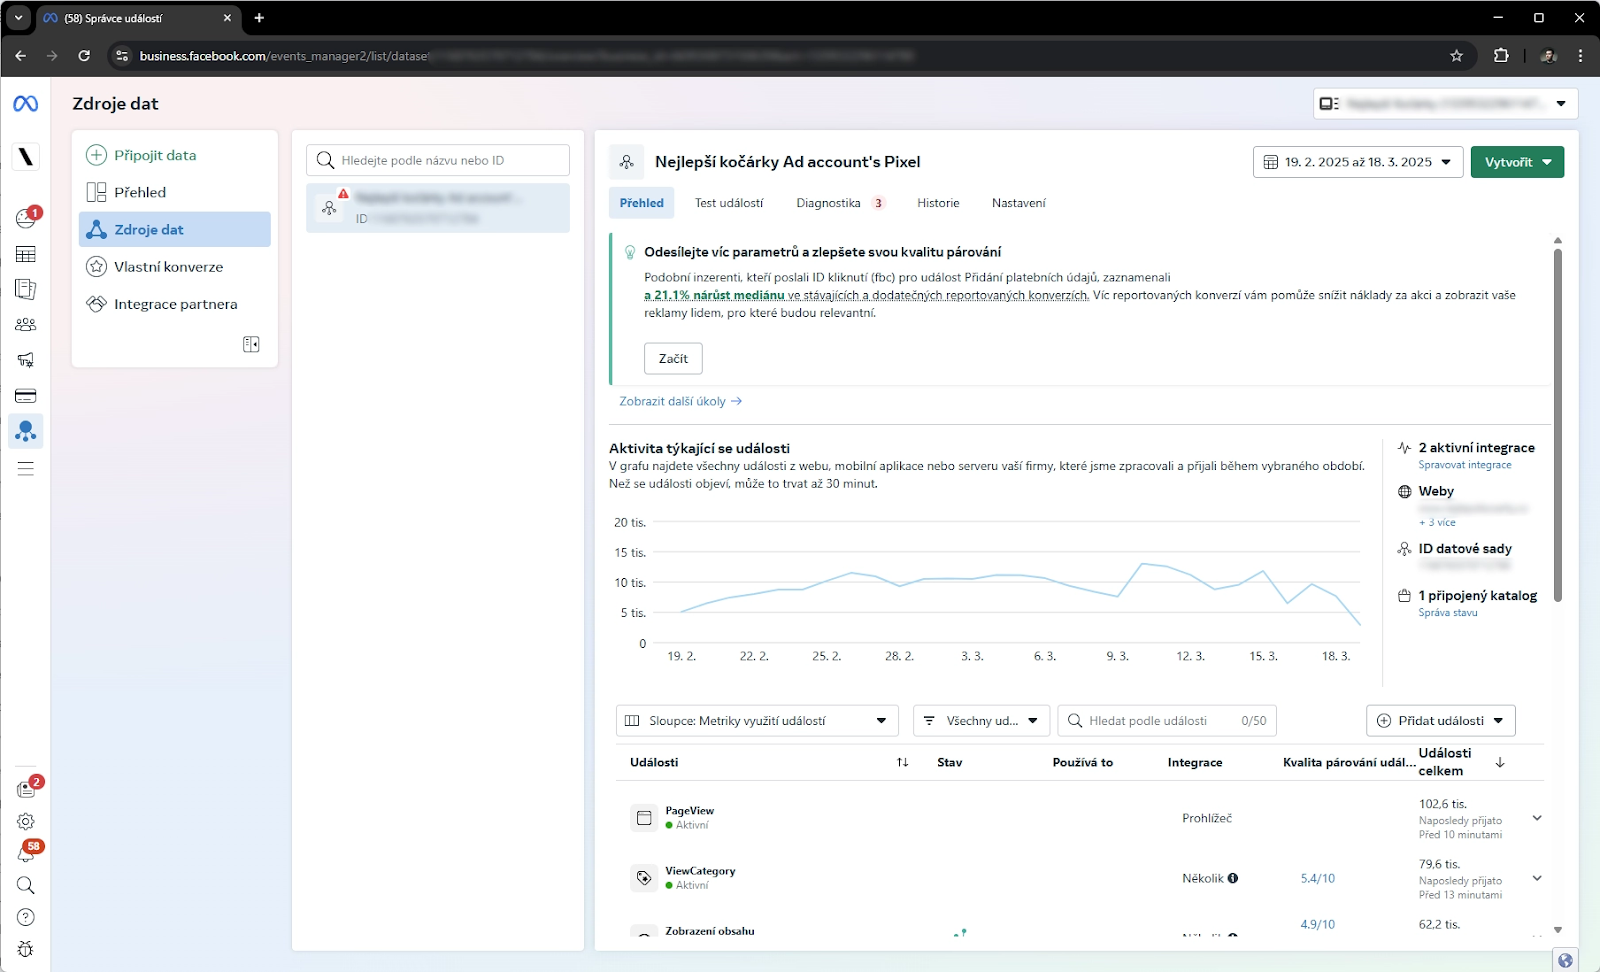Open the date range dropdown

click(x=1358, y=162)
